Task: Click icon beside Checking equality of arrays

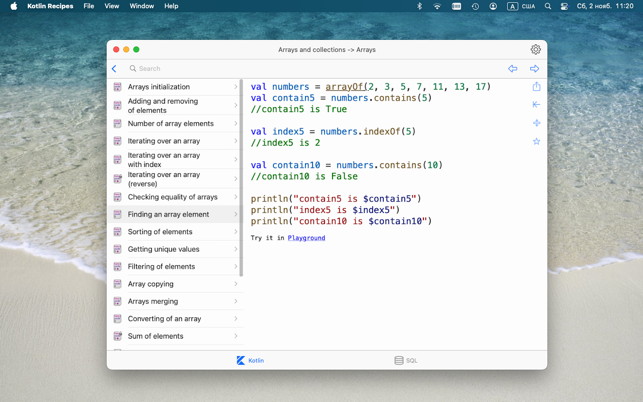Action: pyautogui.click(x=117, y=197)
